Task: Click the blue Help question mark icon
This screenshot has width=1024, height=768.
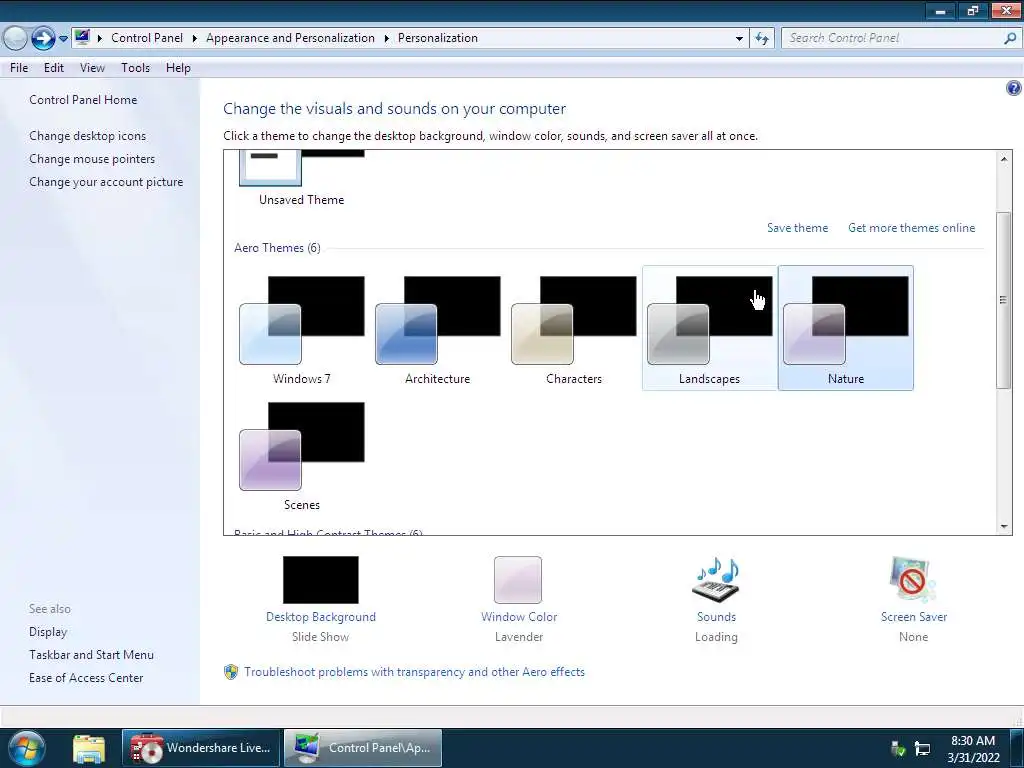Action: point(1014,88)
